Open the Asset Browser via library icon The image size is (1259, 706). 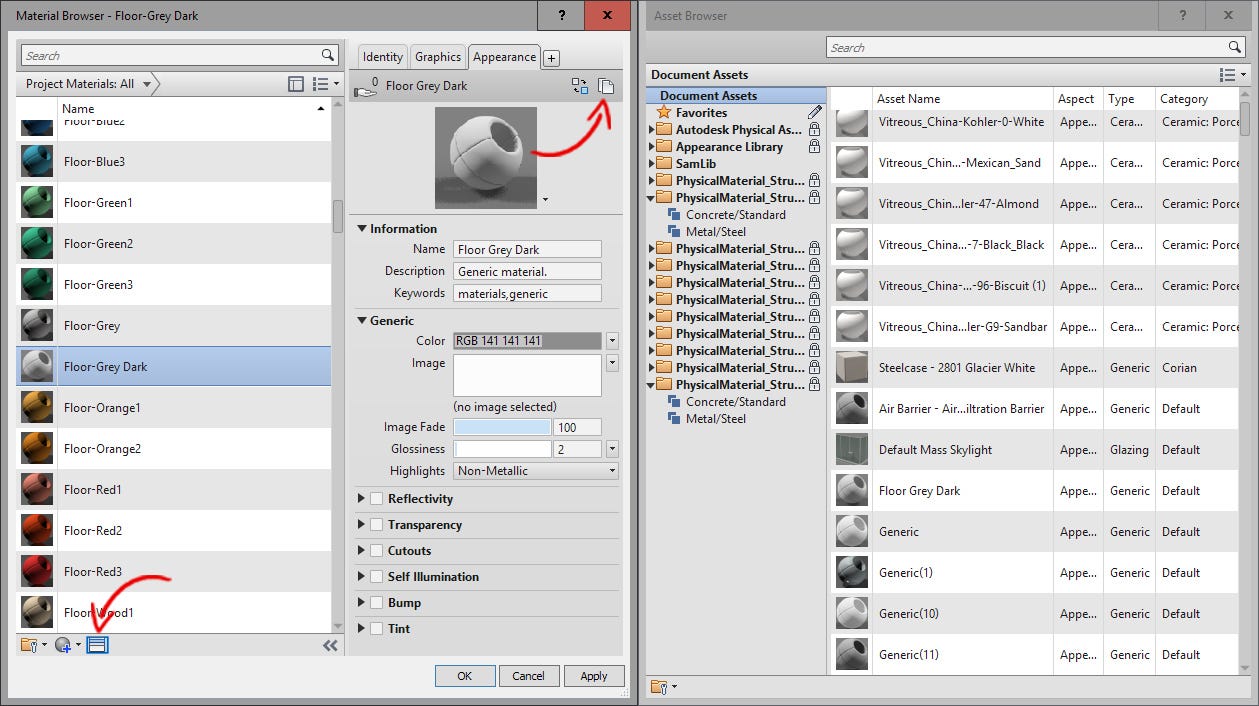97,645
